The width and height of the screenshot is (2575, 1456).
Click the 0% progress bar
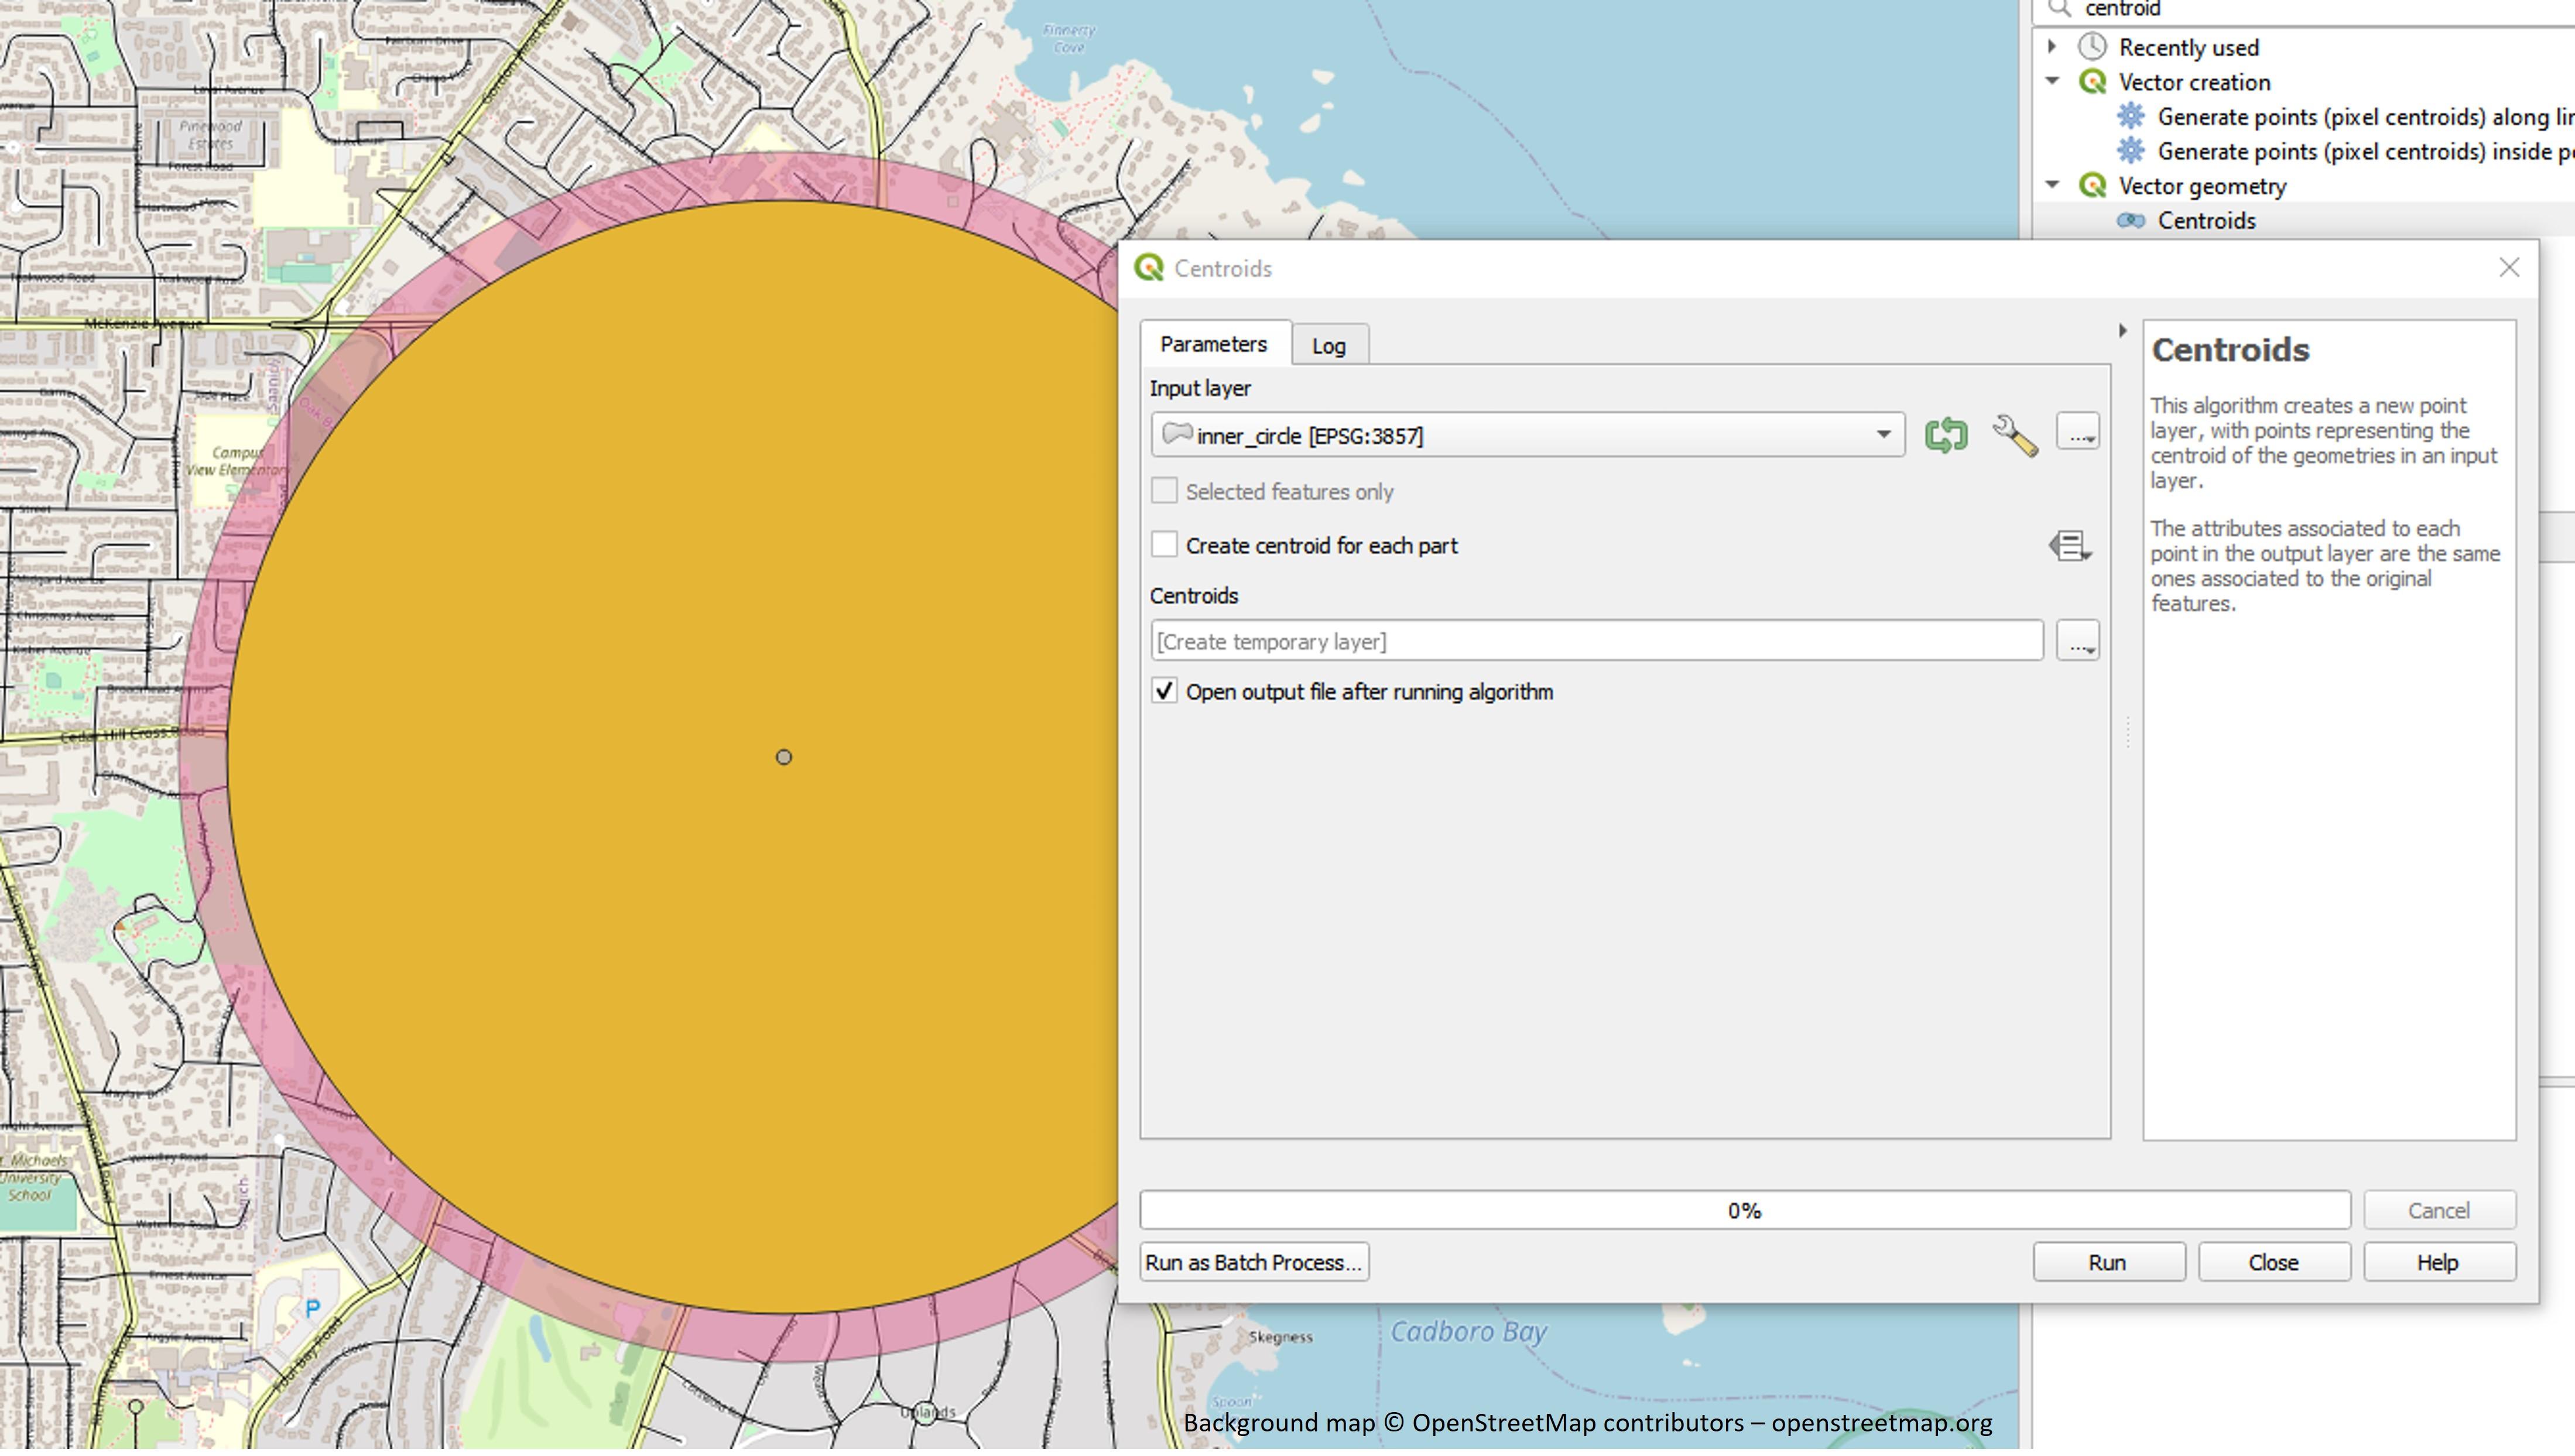coord(1744,1211)
